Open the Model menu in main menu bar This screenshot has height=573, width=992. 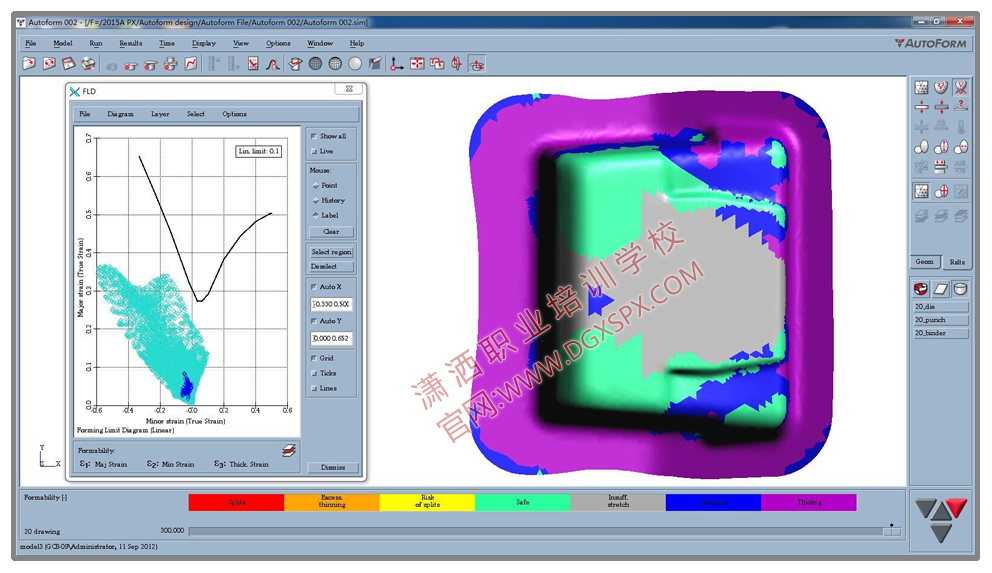tap(63, 43)
